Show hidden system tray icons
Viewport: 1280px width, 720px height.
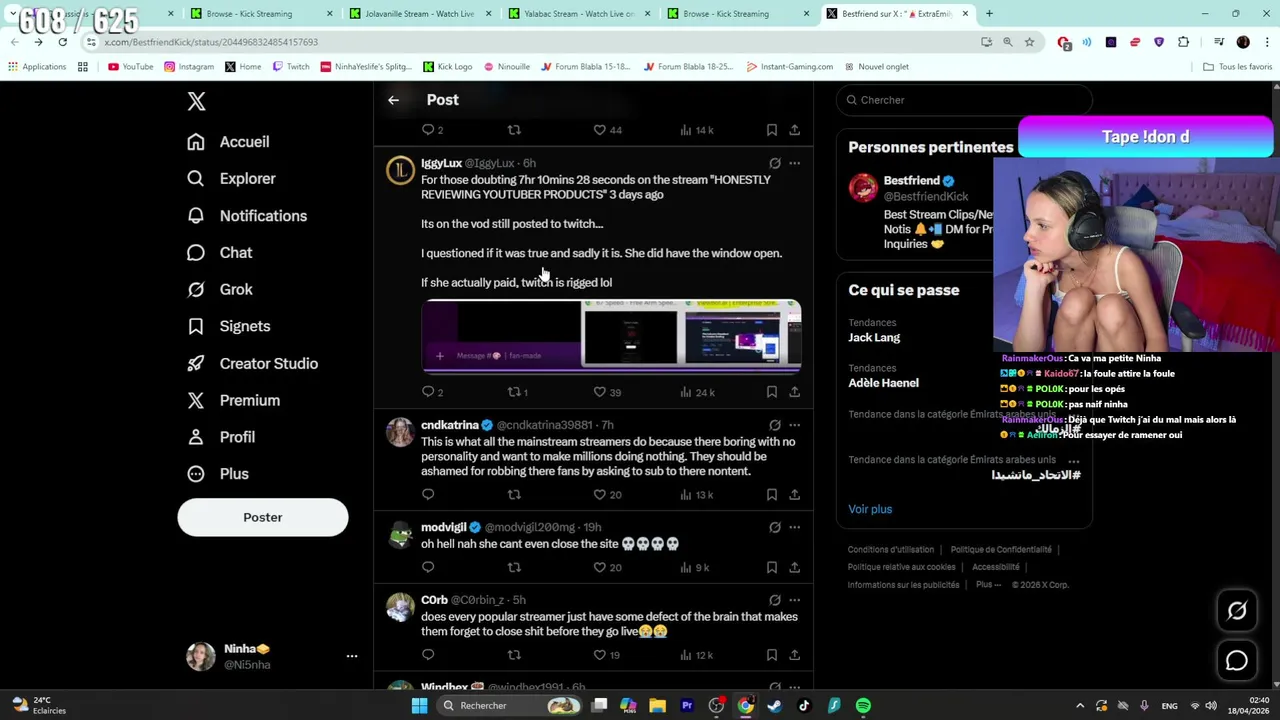1079,706
